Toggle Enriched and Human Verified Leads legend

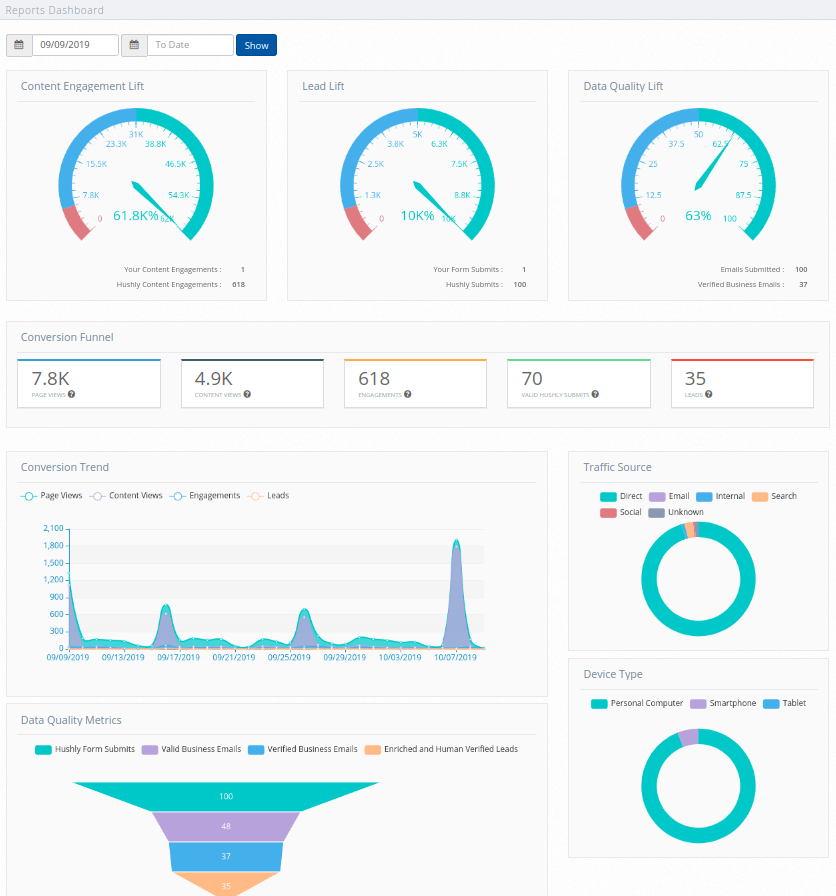tap(442, 749)
